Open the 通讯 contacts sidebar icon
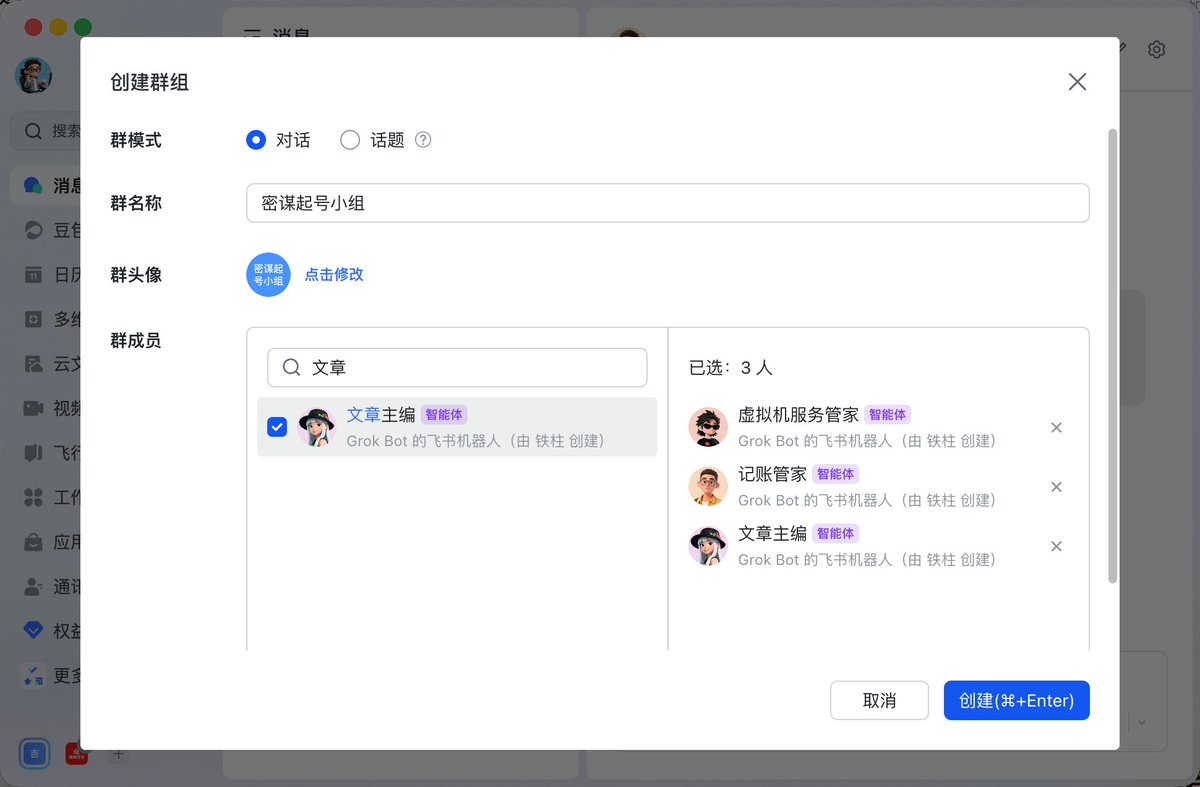The image size is (1200, 787). tap(33, 586)
